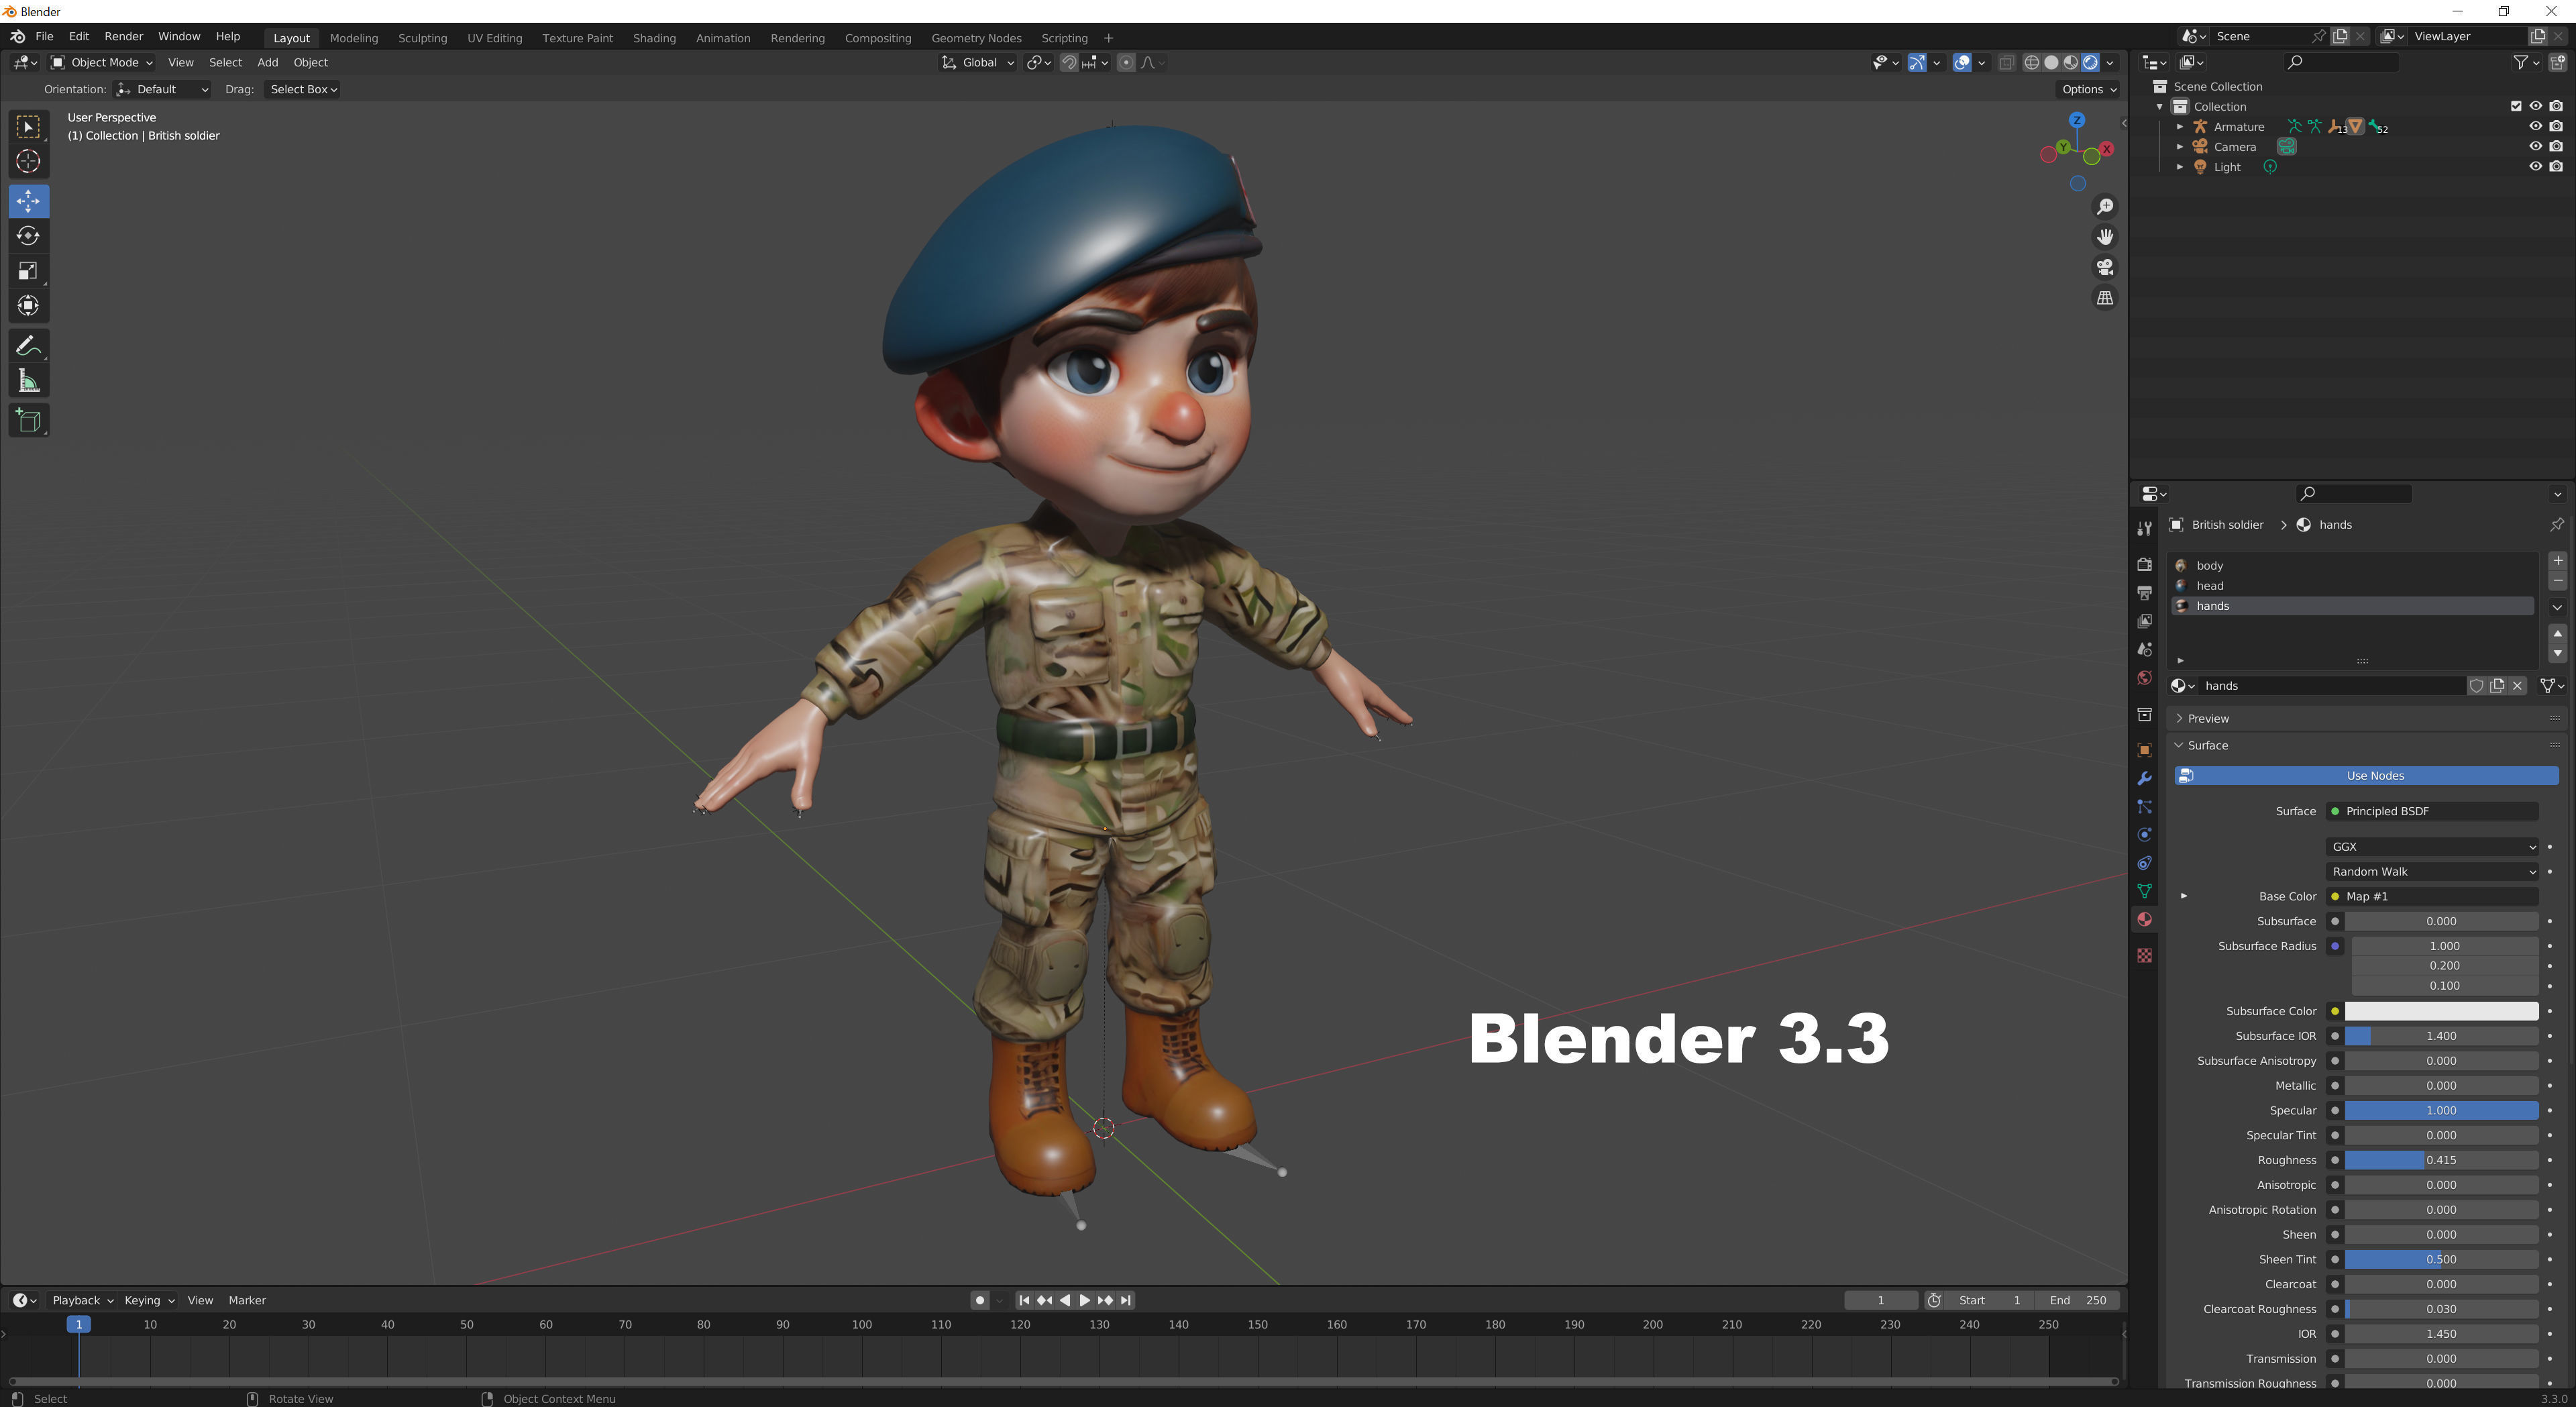Screen dimensions: 2576x1407
Task: Hide Camera in viewport
Action: click(2535, 147)
